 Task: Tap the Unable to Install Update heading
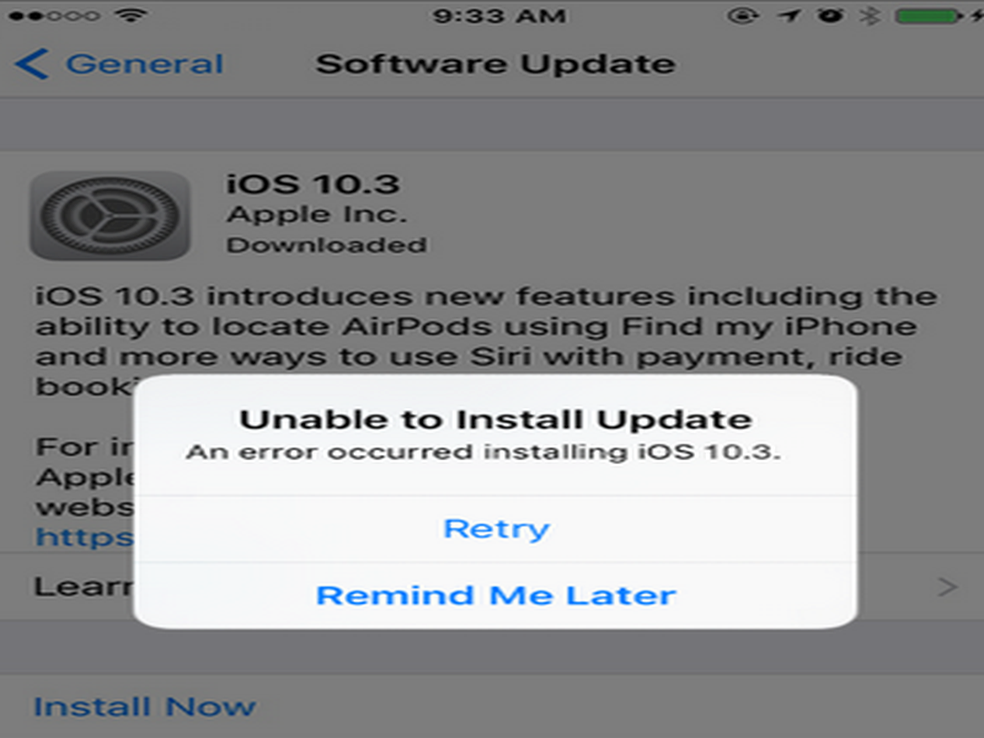(496, 420)
